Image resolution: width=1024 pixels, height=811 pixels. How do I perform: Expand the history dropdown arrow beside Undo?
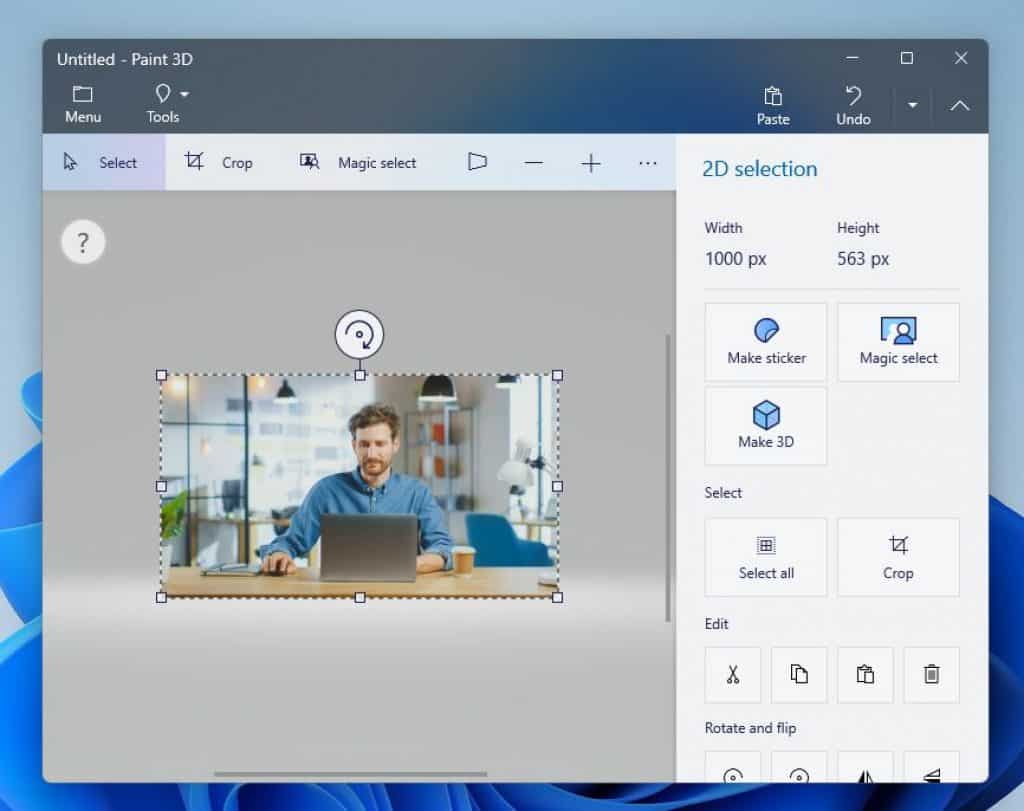912,105
